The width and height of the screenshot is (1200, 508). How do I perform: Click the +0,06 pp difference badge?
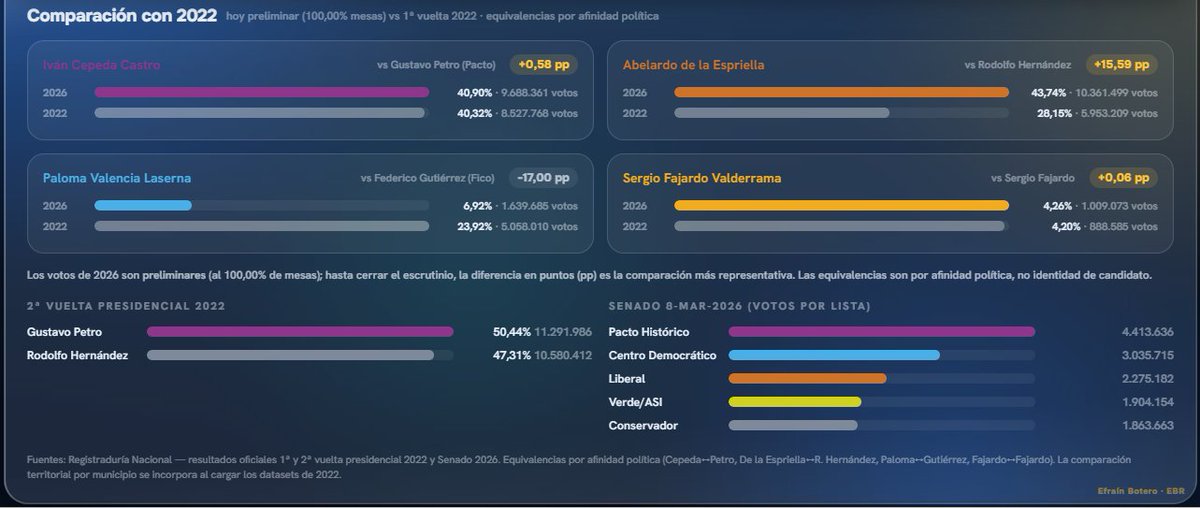[1123, 178]
